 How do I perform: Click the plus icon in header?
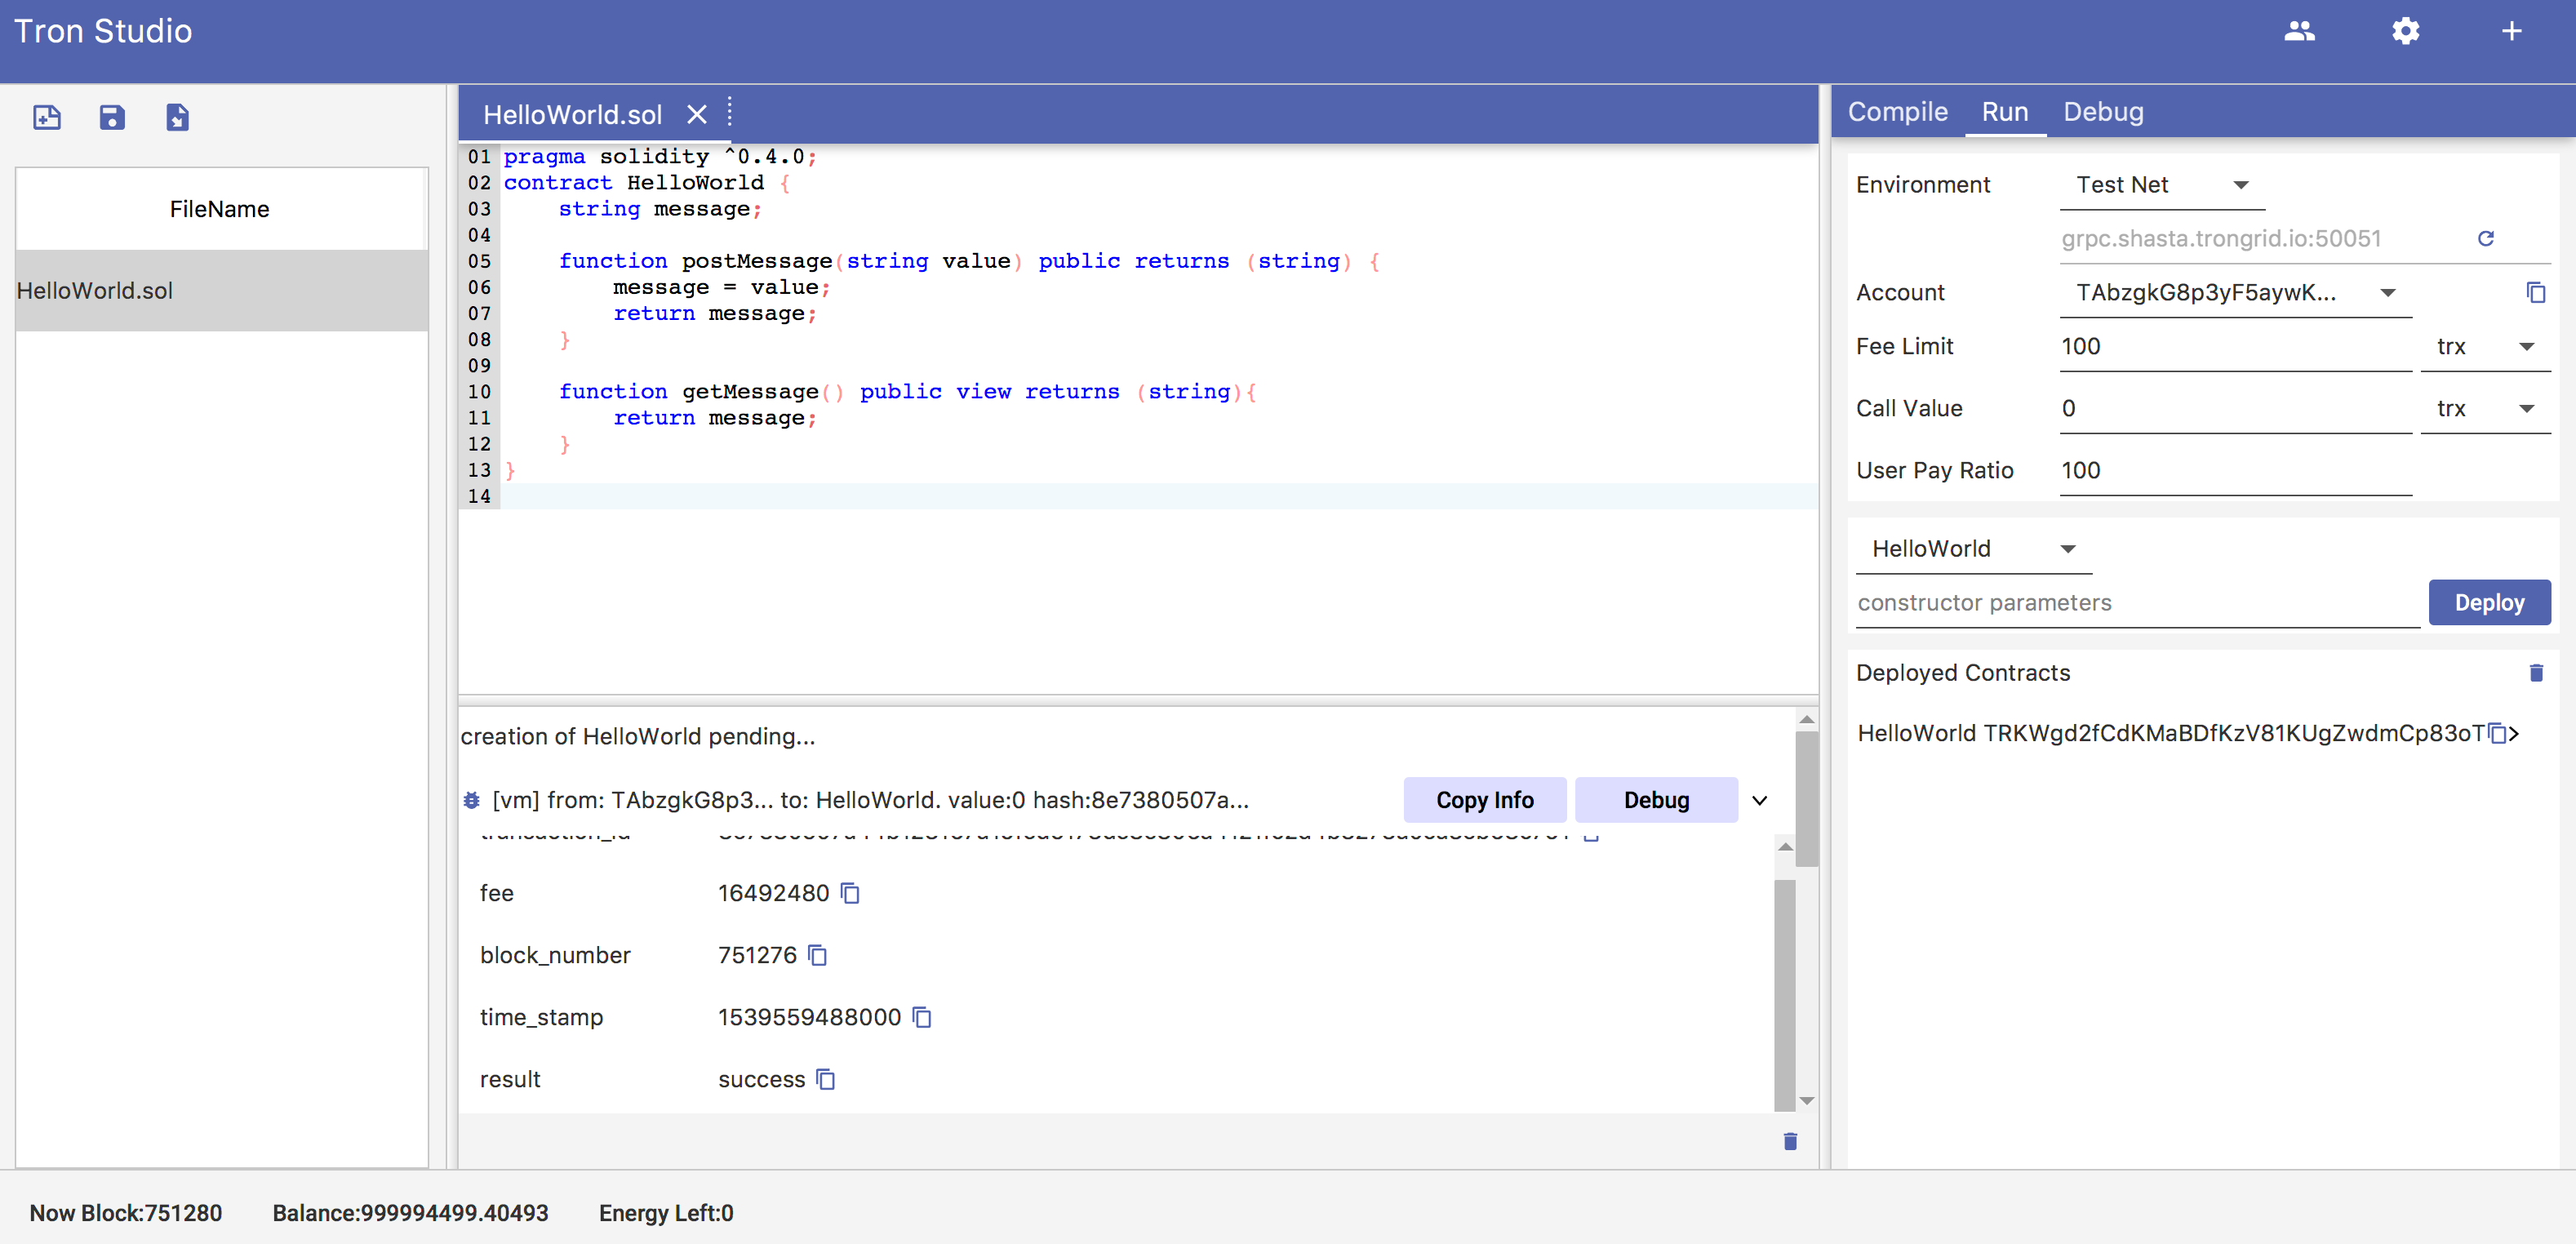coord(2511,31)
